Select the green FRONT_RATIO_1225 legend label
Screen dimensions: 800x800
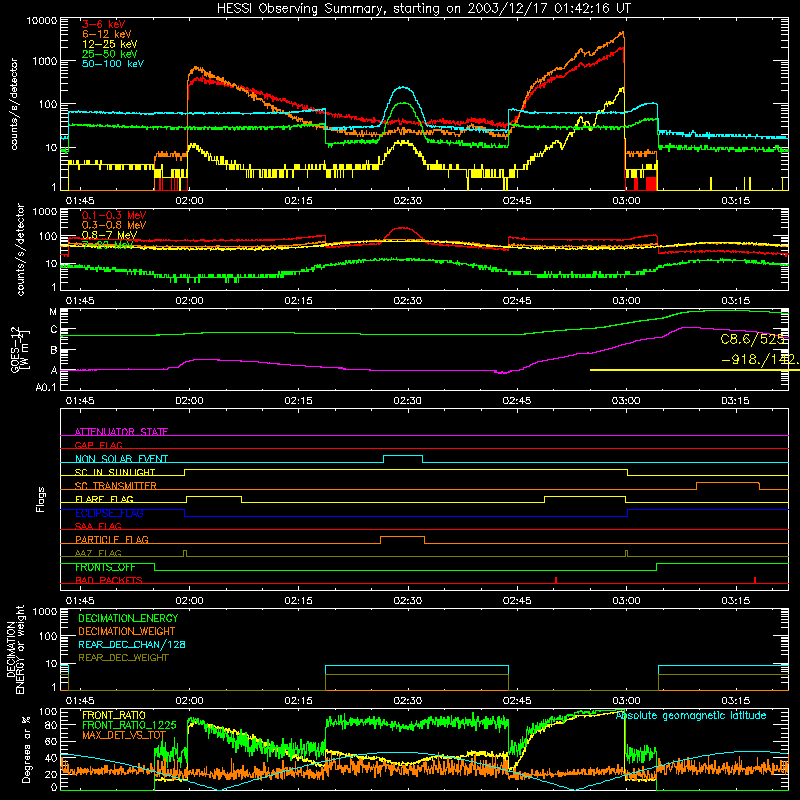tap(130, 725)
